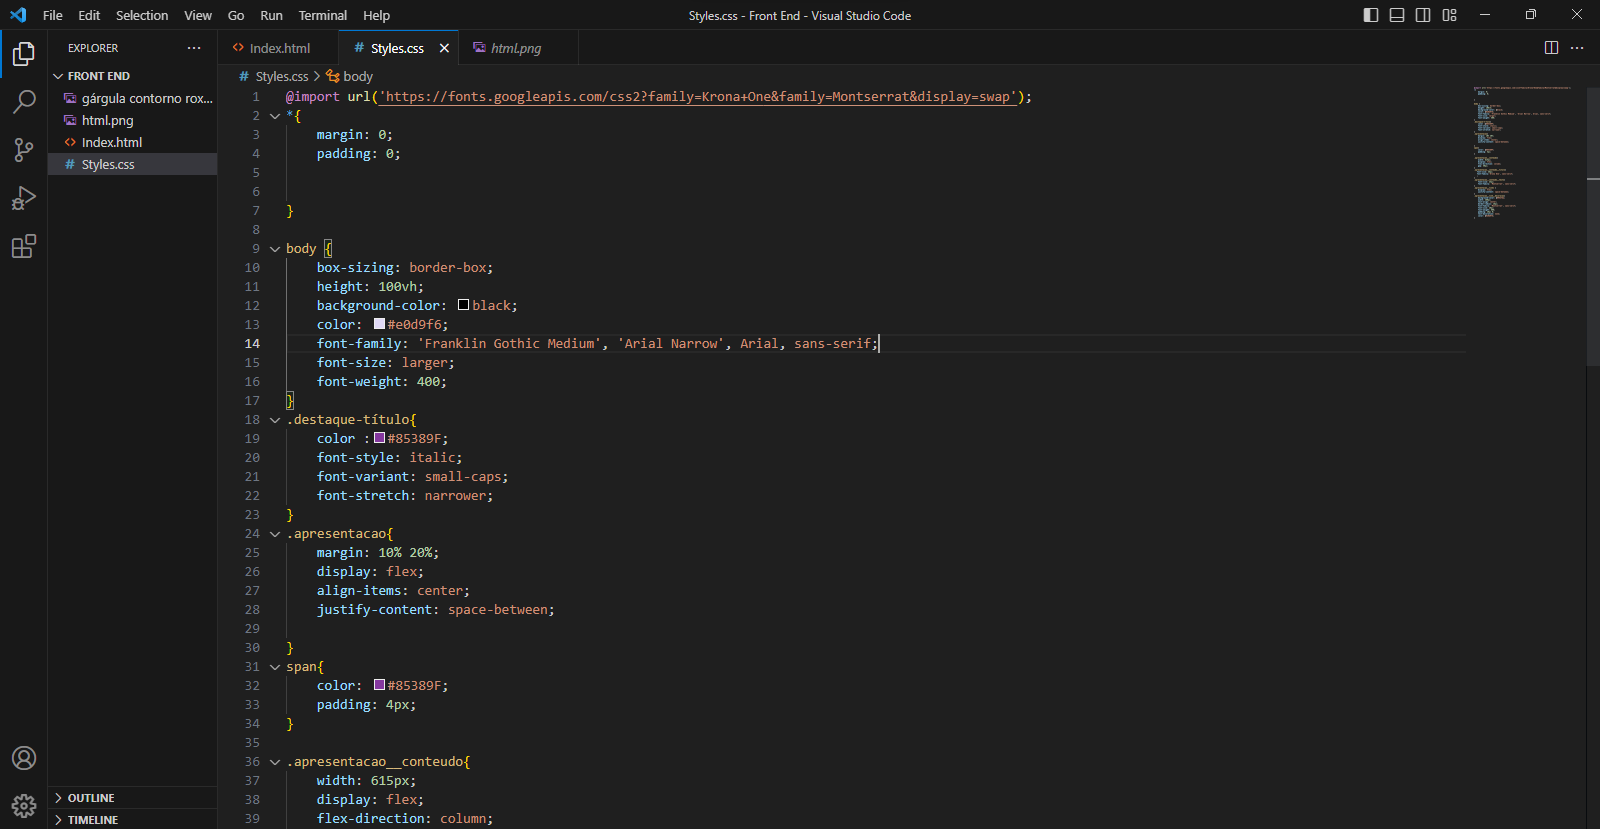Switch to the html.png tab
The width and height of the screenshot is (1600, 829).
tap(516, 48)
